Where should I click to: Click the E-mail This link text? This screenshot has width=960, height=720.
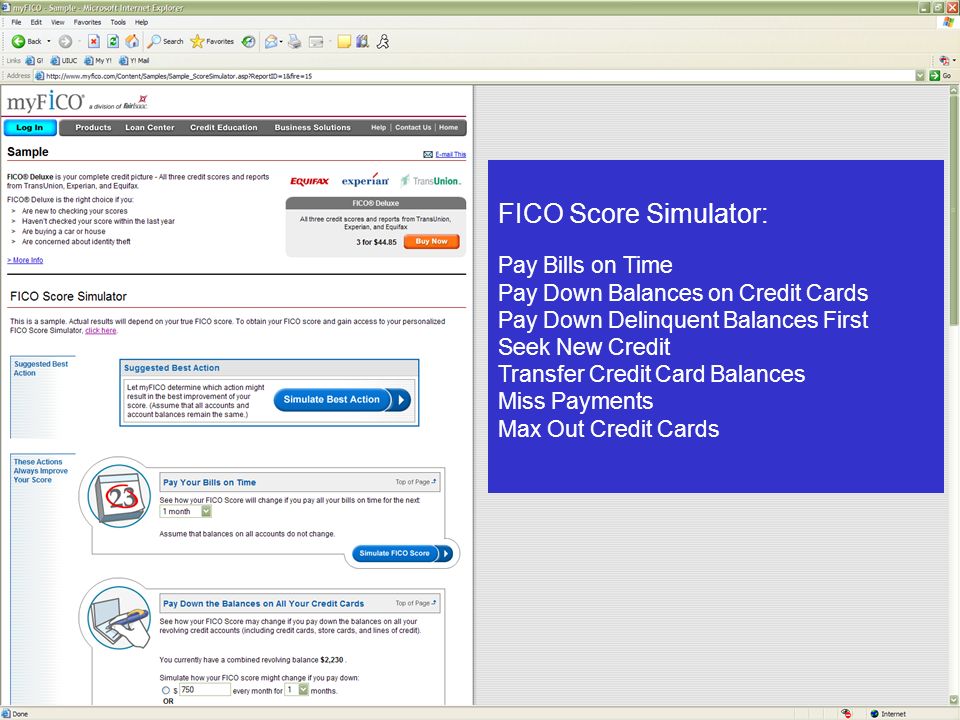(451, 154)
